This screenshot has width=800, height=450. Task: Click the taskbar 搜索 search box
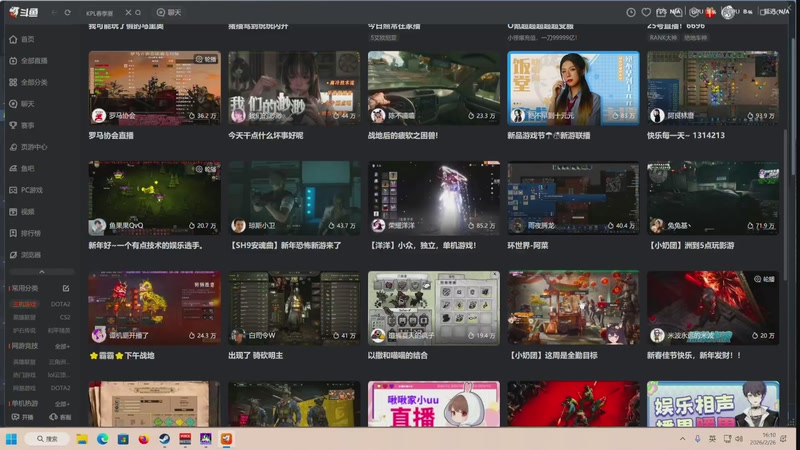46,439
